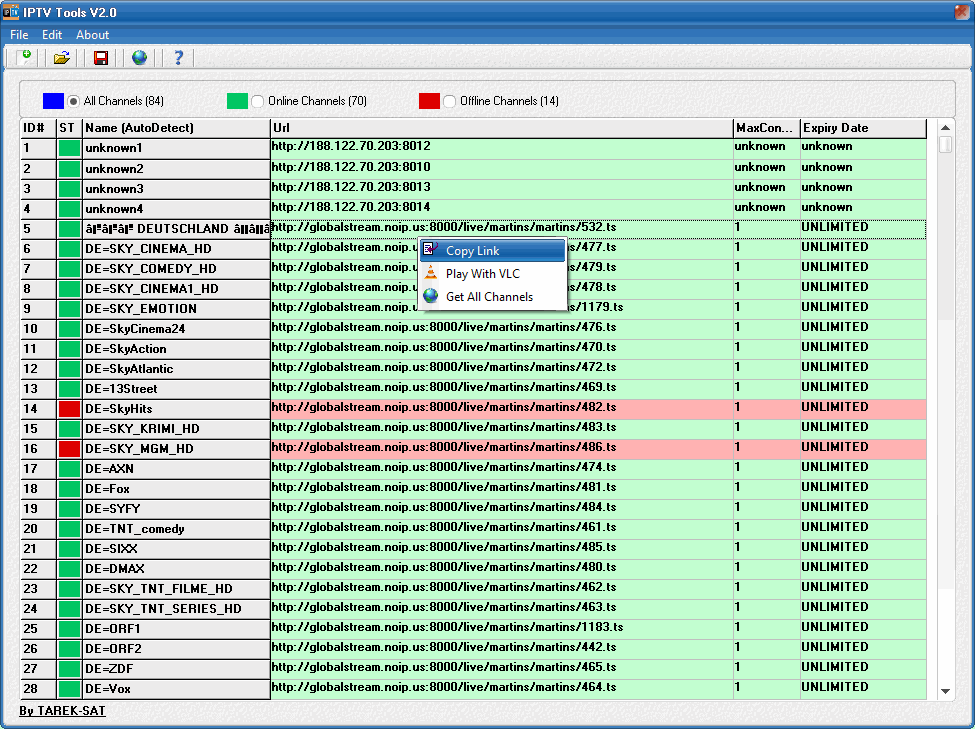
Task: Click the globe icon beside Get All Channels
Action: [x=431, y=296]
